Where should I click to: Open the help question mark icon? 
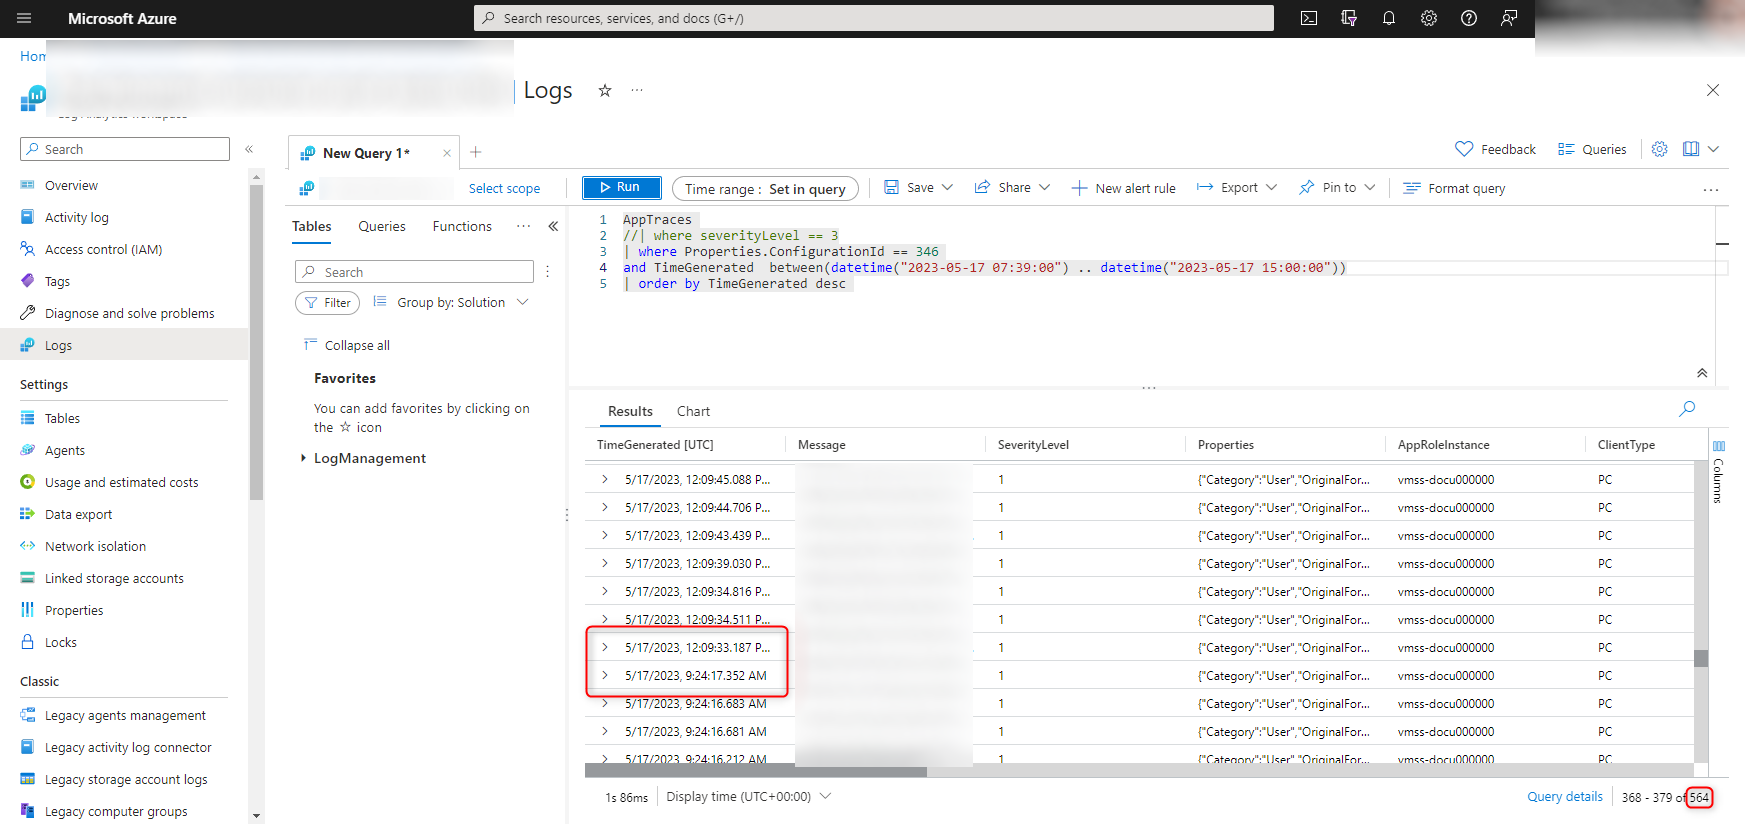click(x=1469, y=18)
